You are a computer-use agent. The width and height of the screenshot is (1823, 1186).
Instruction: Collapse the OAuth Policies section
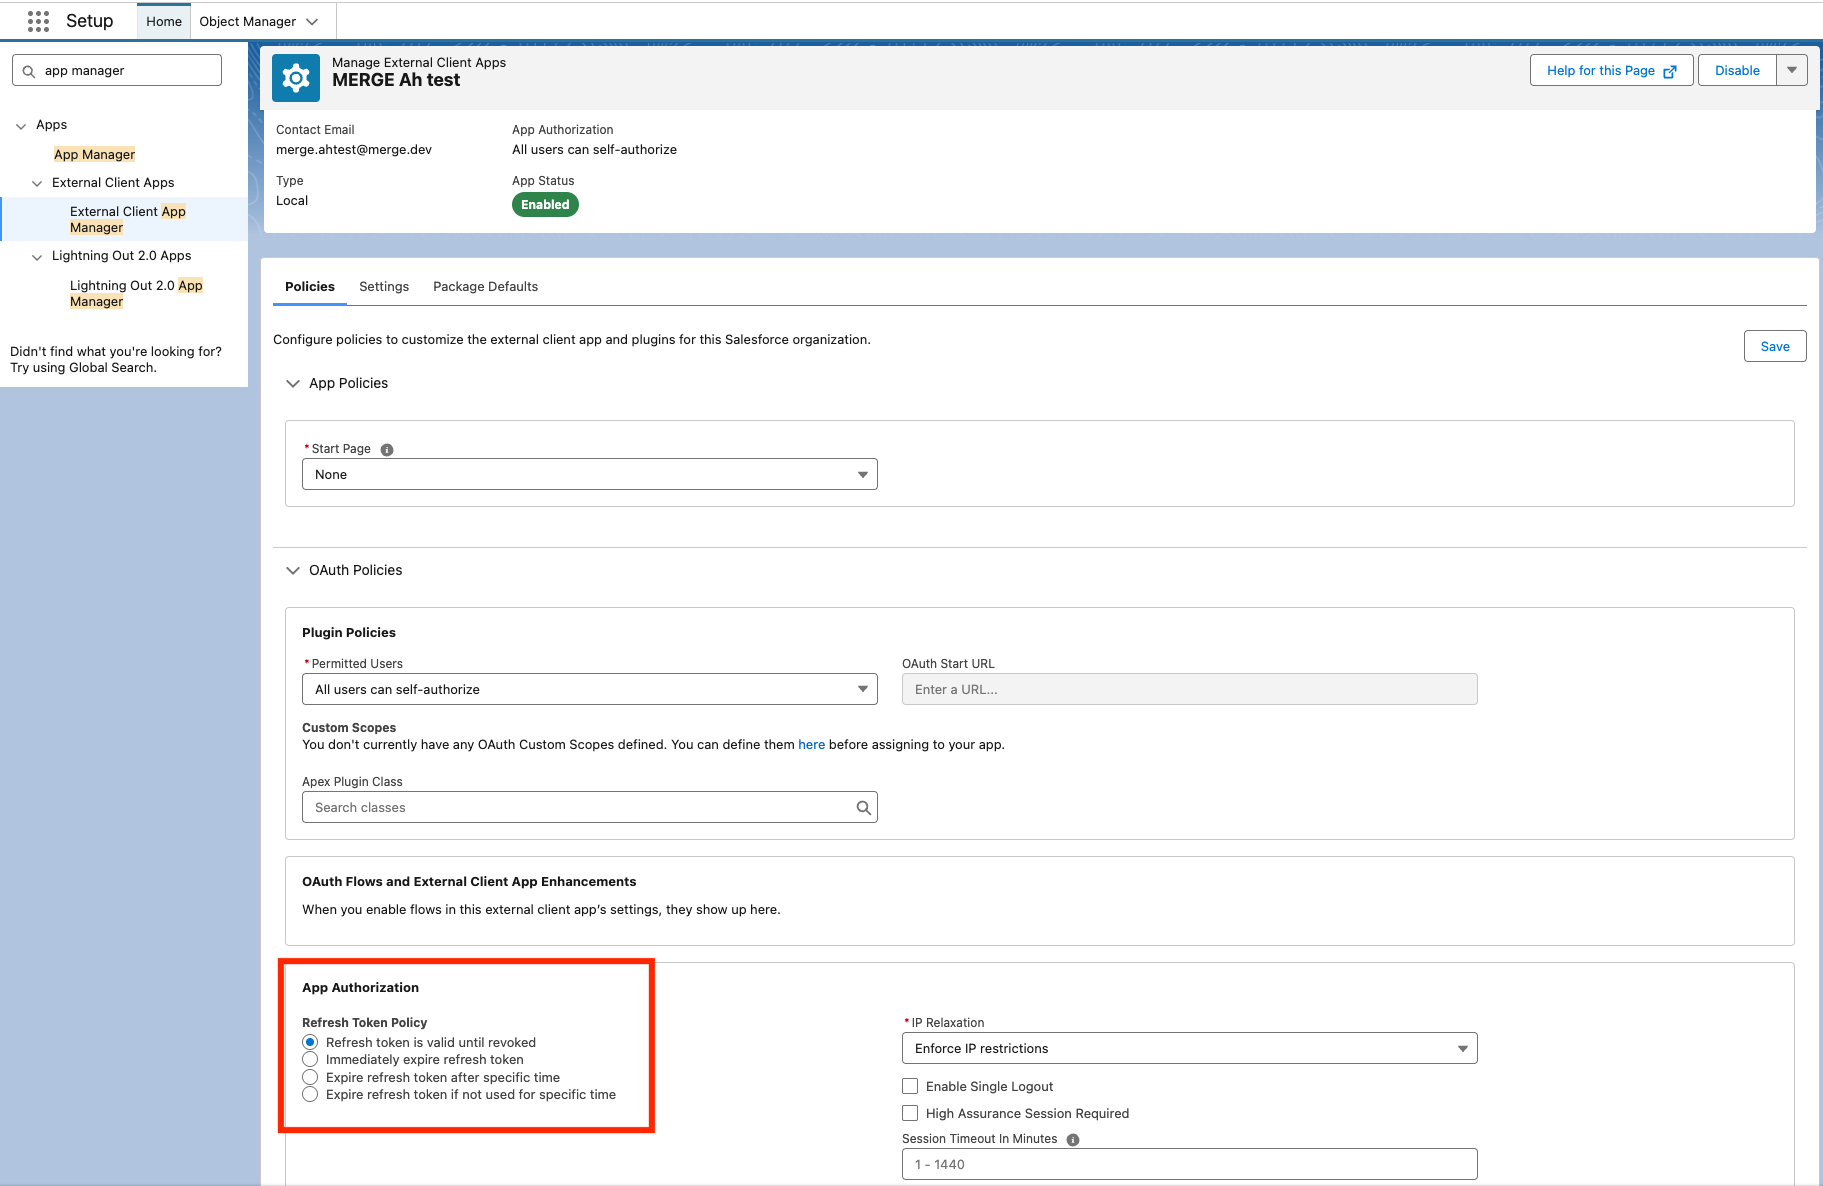(x=293, y=570)
